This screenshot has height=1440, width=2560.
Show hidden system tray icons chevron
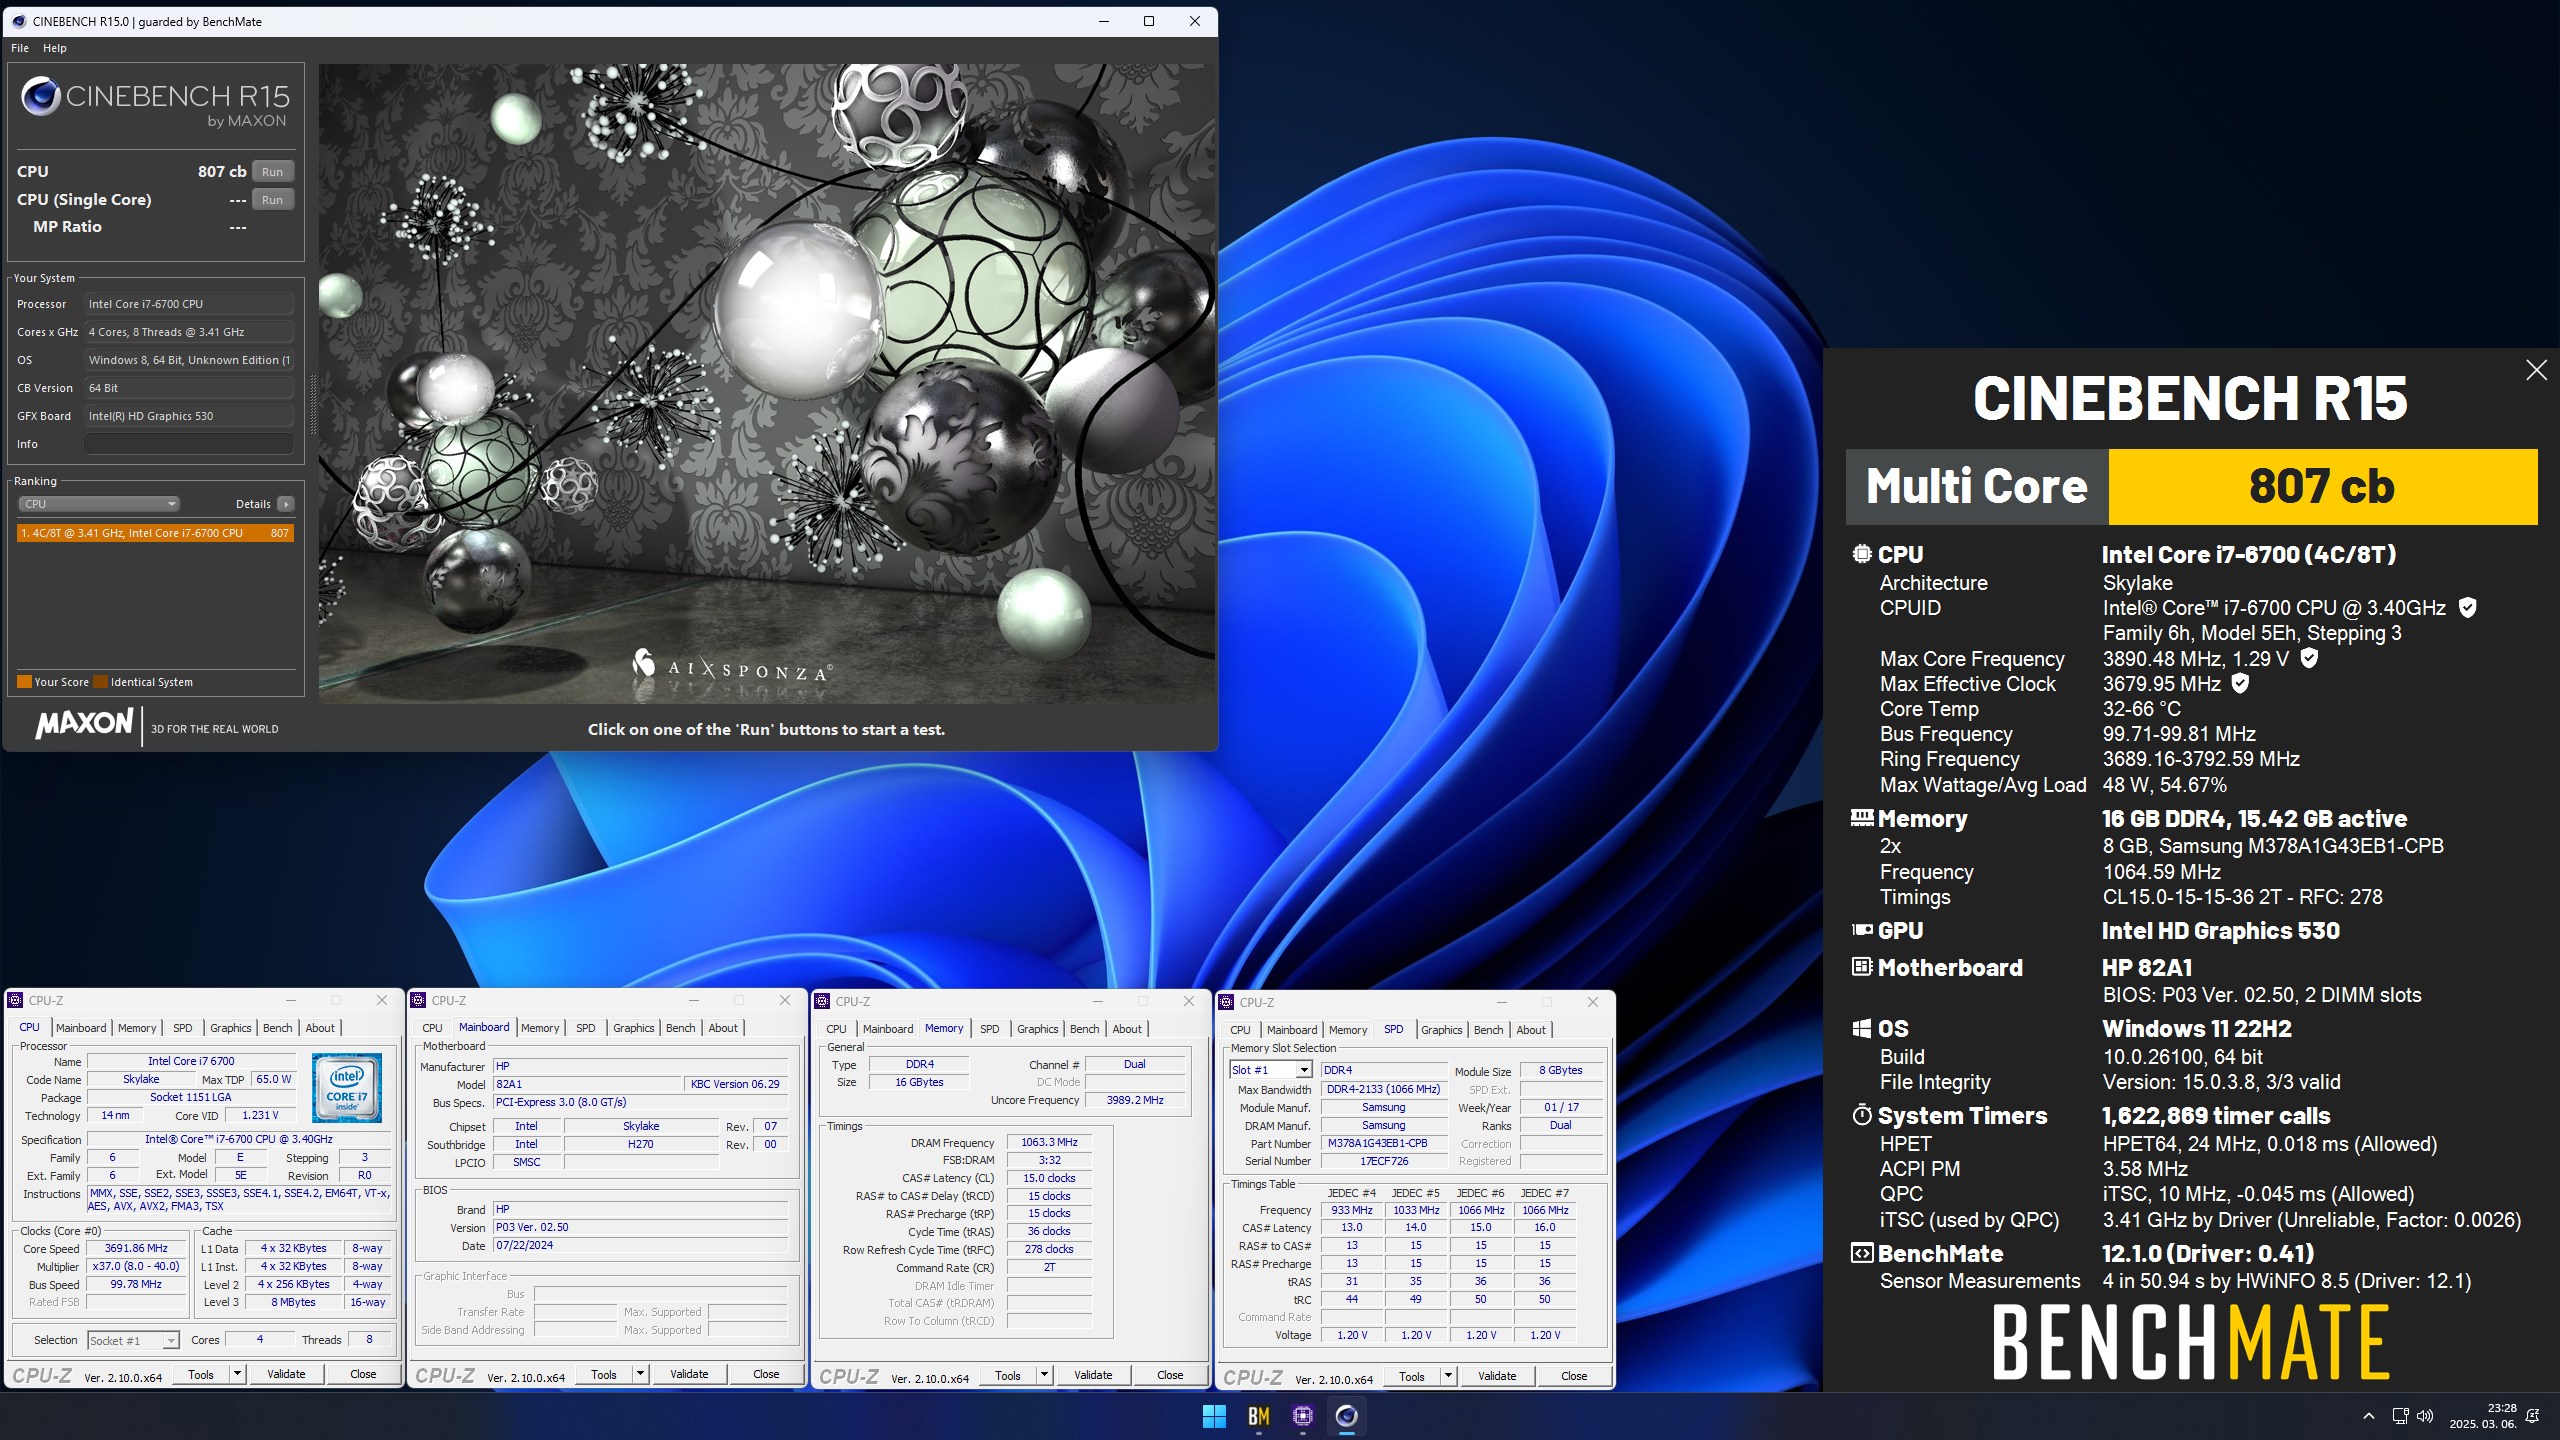(2368, 1416)
